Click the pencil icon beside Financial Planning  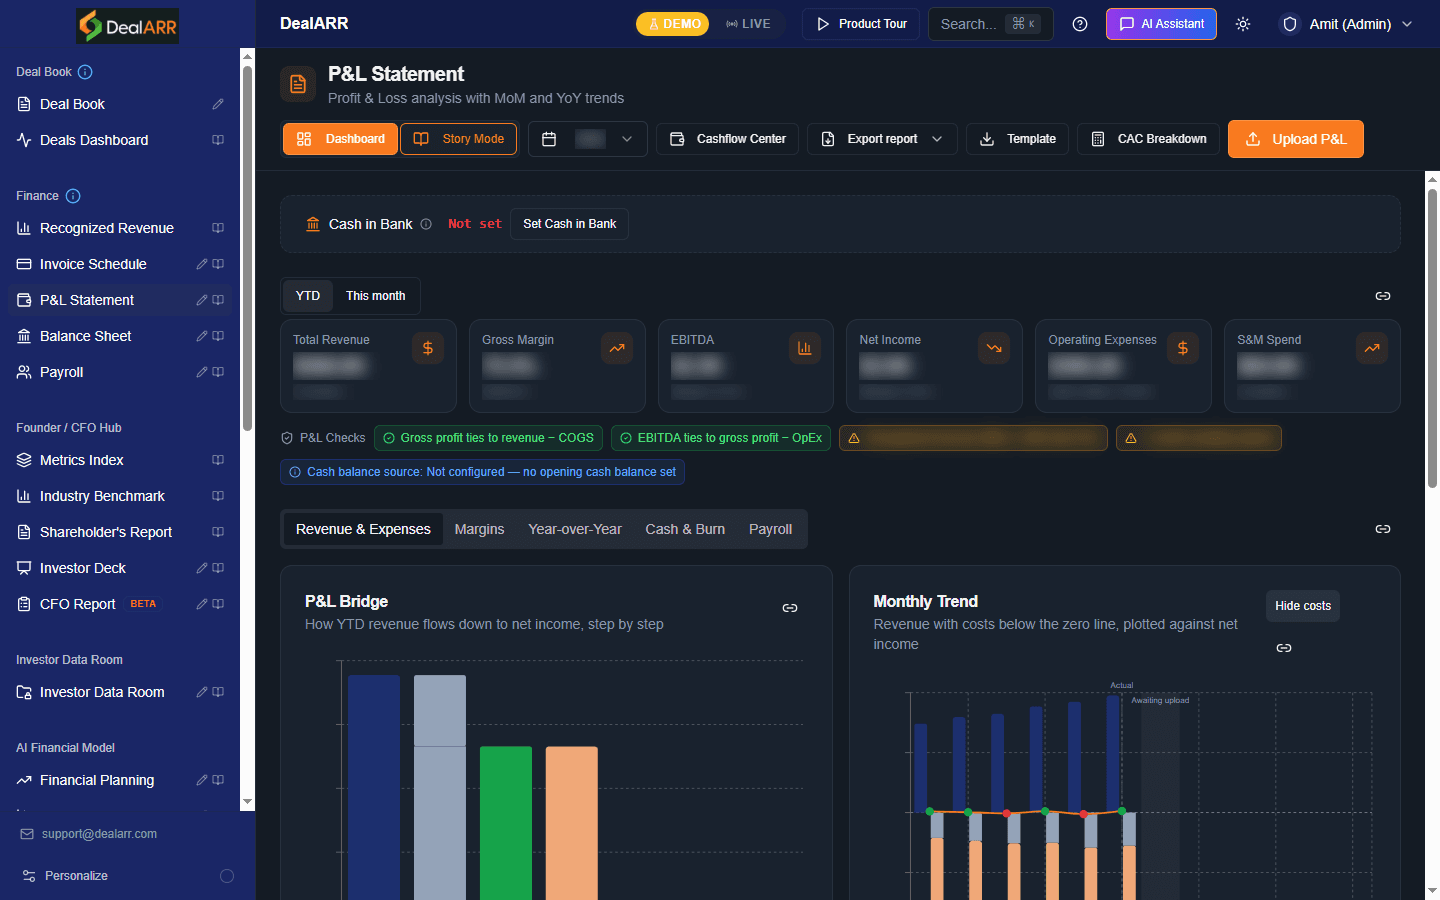point(202,780)
